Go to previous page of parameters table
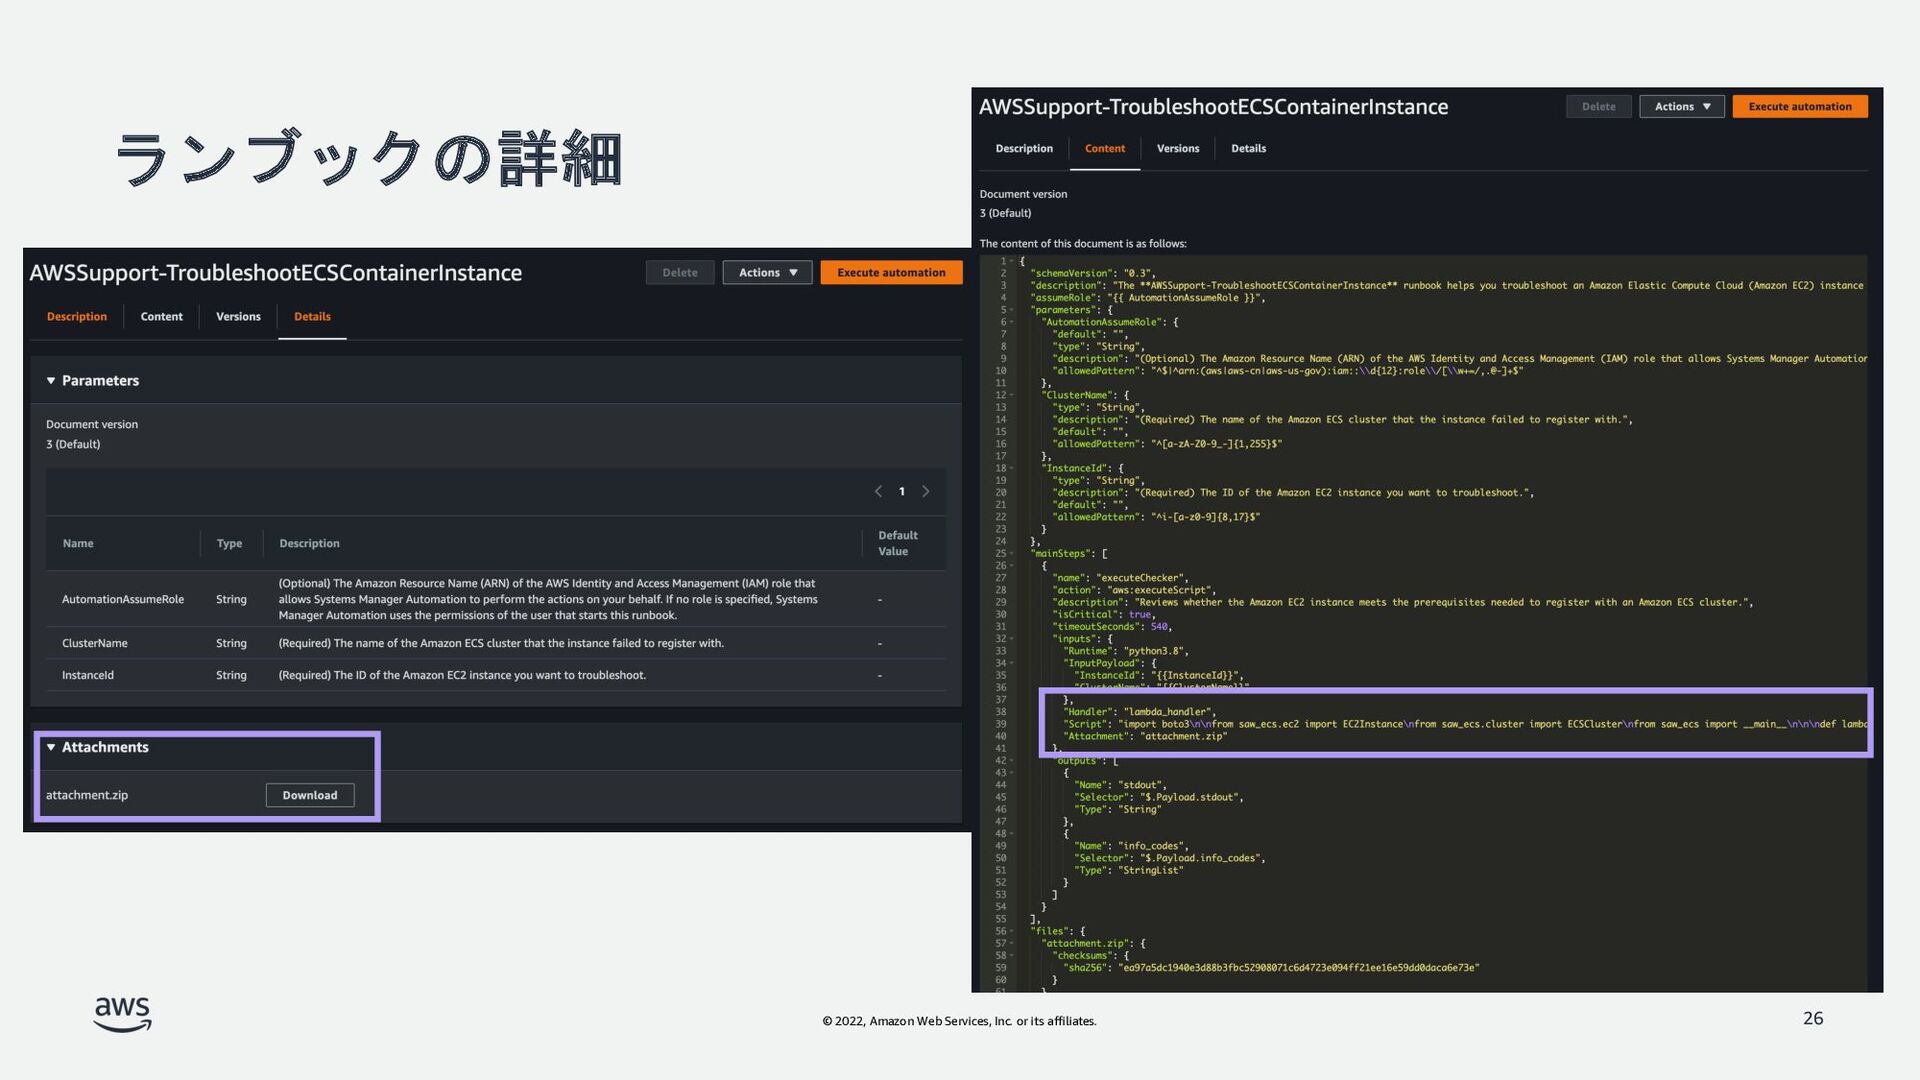The width and height of the screenshot is (1920, 1080). pyautogui.click(x=878, y=491)
